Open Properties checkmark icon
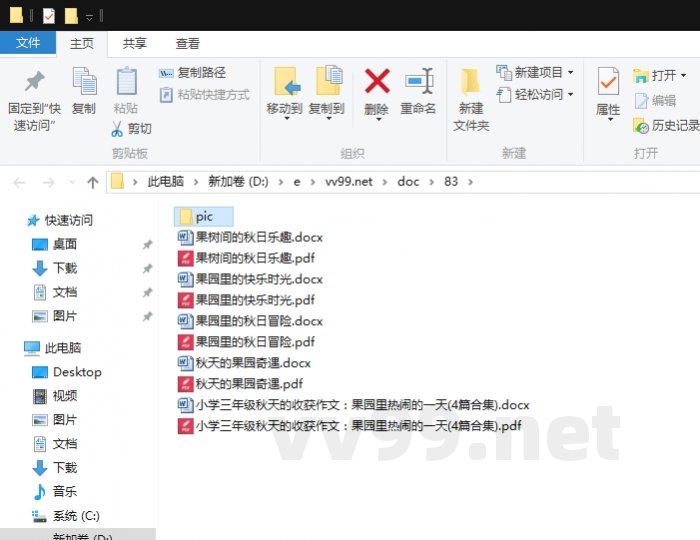This screenshot has height=540, width=700. tap(608, 93)
